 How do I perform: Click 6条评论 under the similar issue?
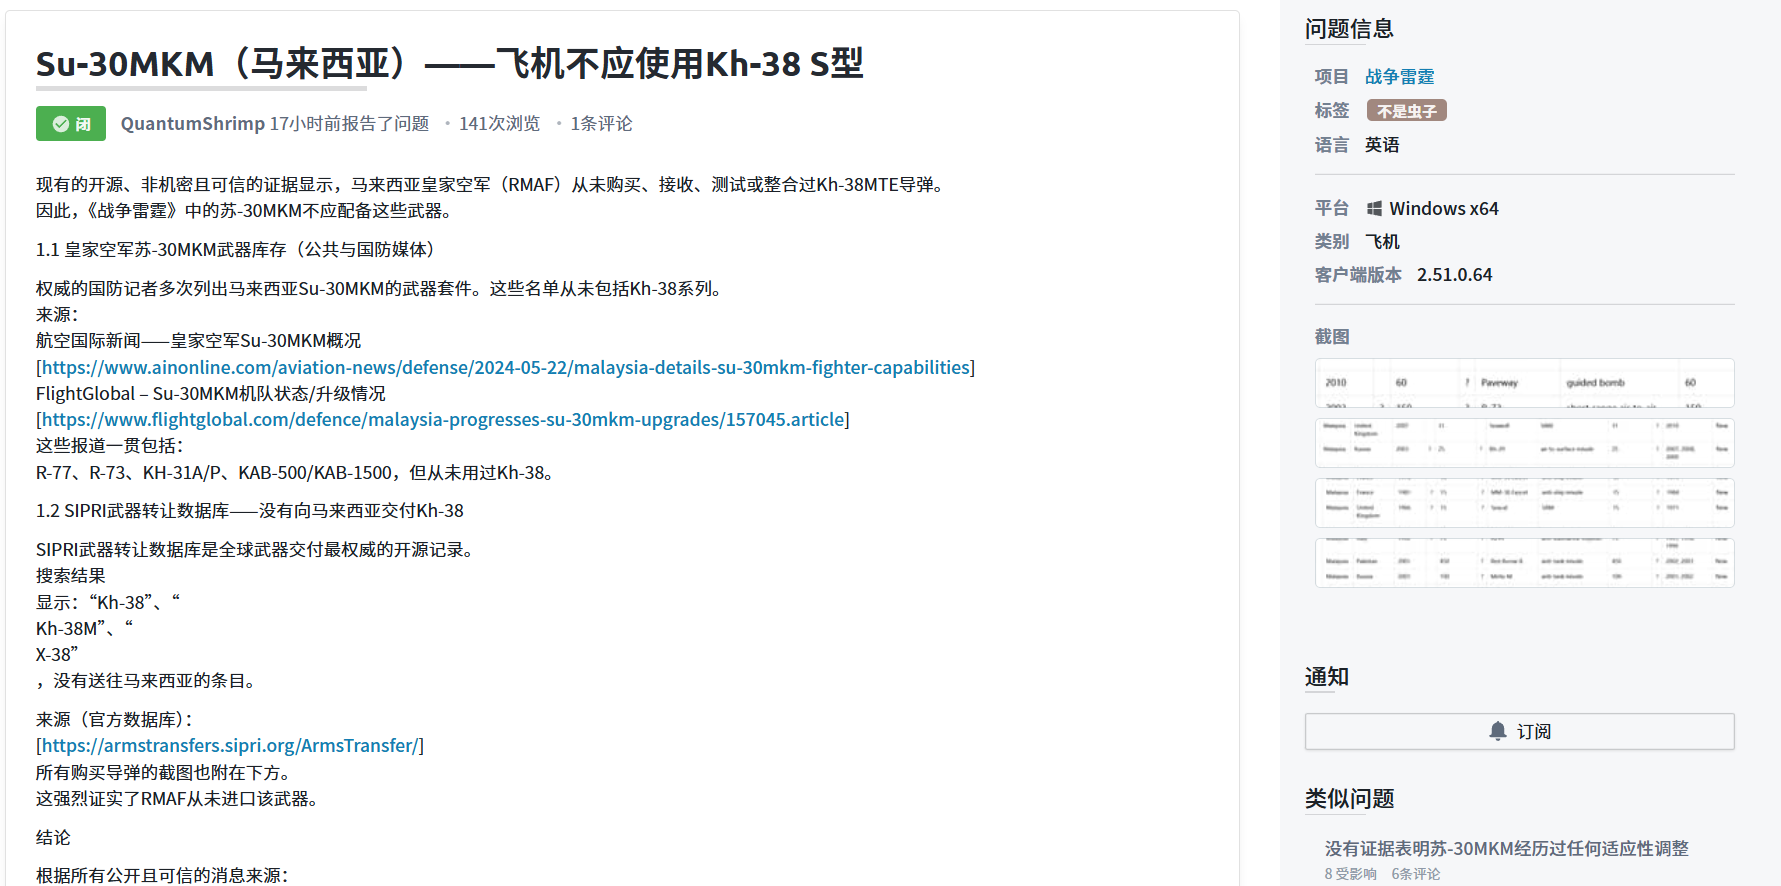point(1415,874)
